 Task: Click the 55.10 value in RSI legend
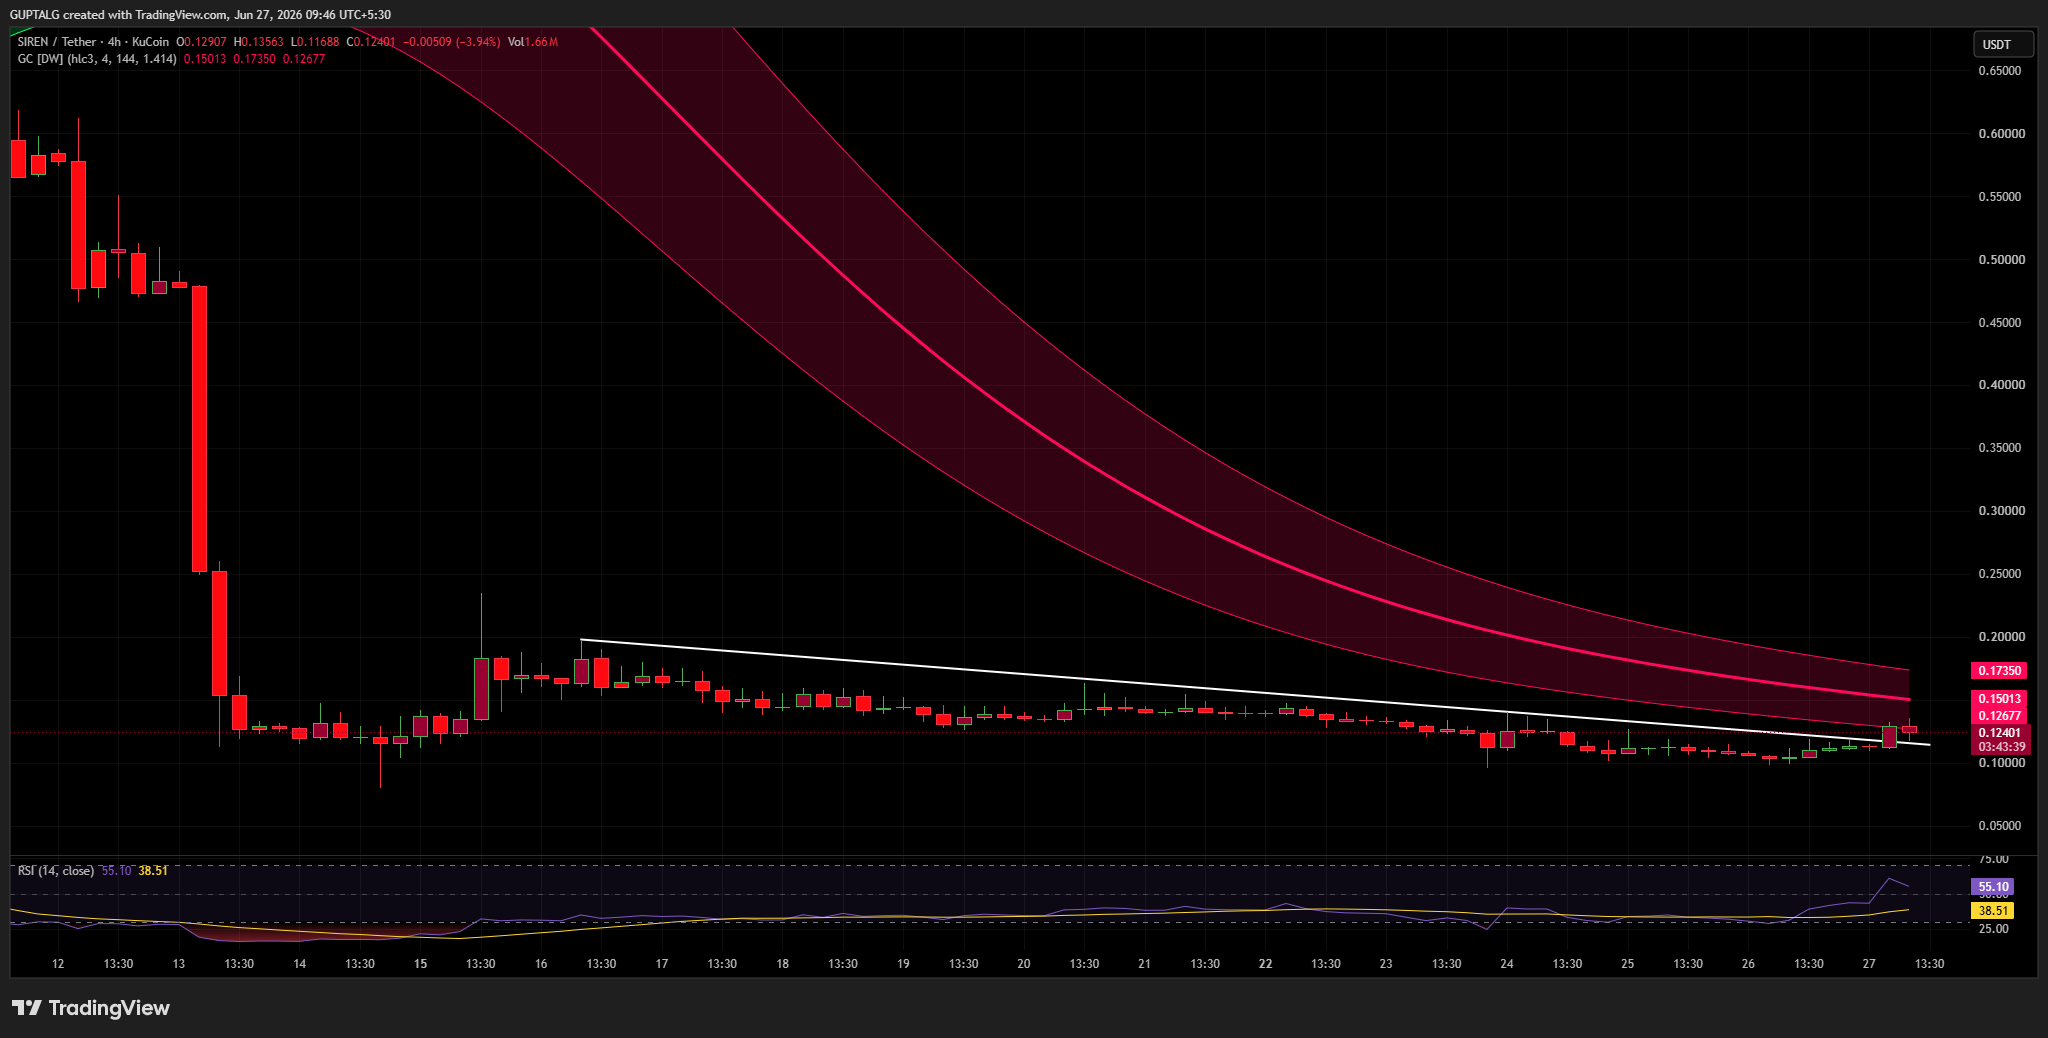click(117, 871)
